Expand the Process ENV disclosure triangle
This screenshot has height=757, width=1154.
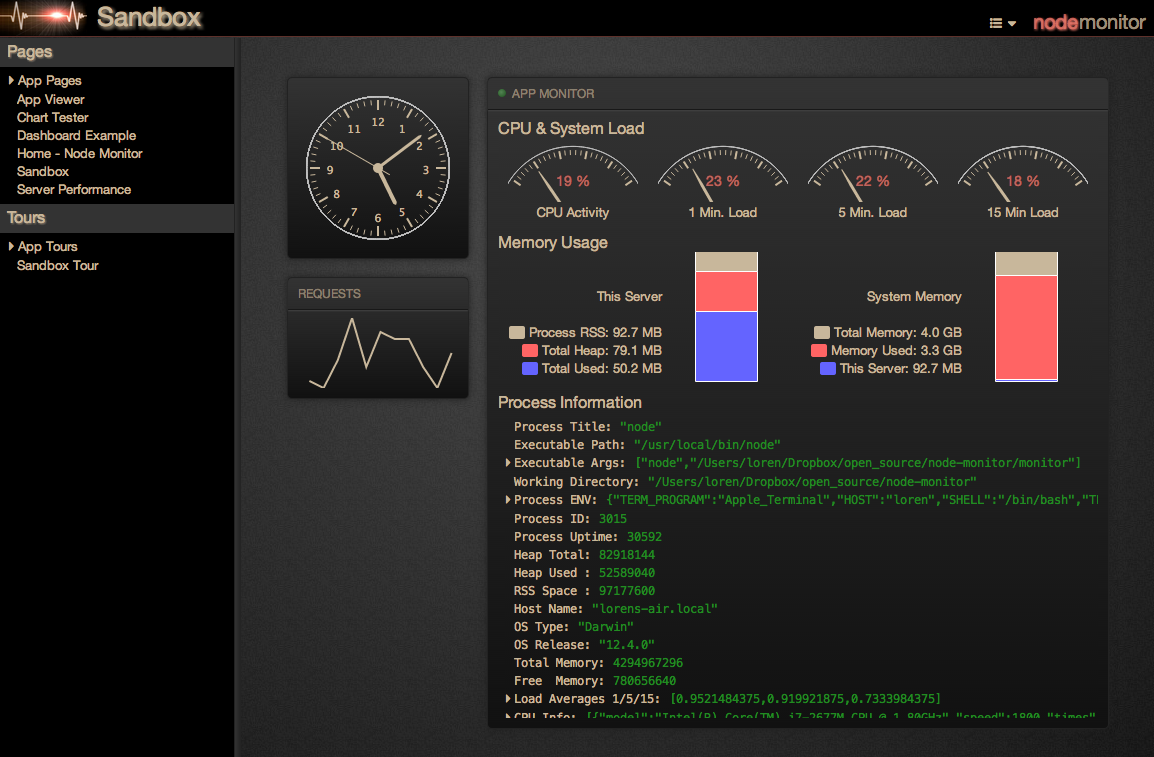(x=508, y=500)
